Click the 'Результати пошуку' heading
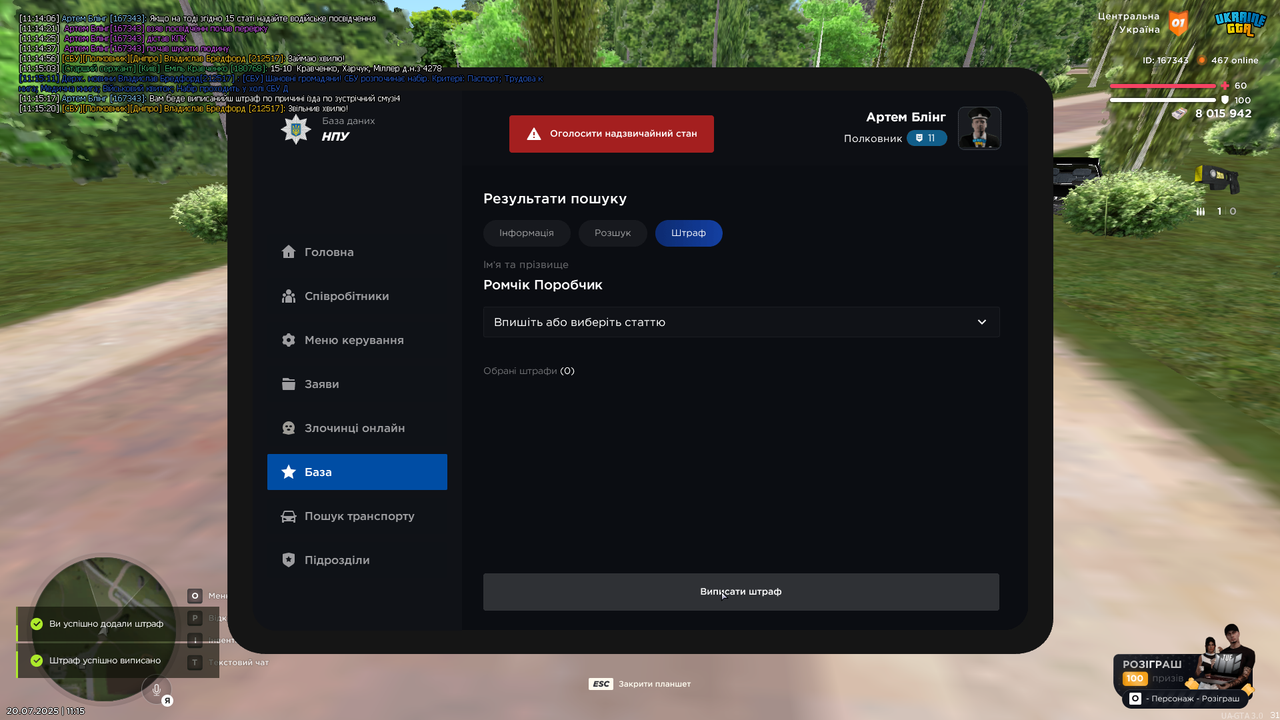 pos(555,199)
